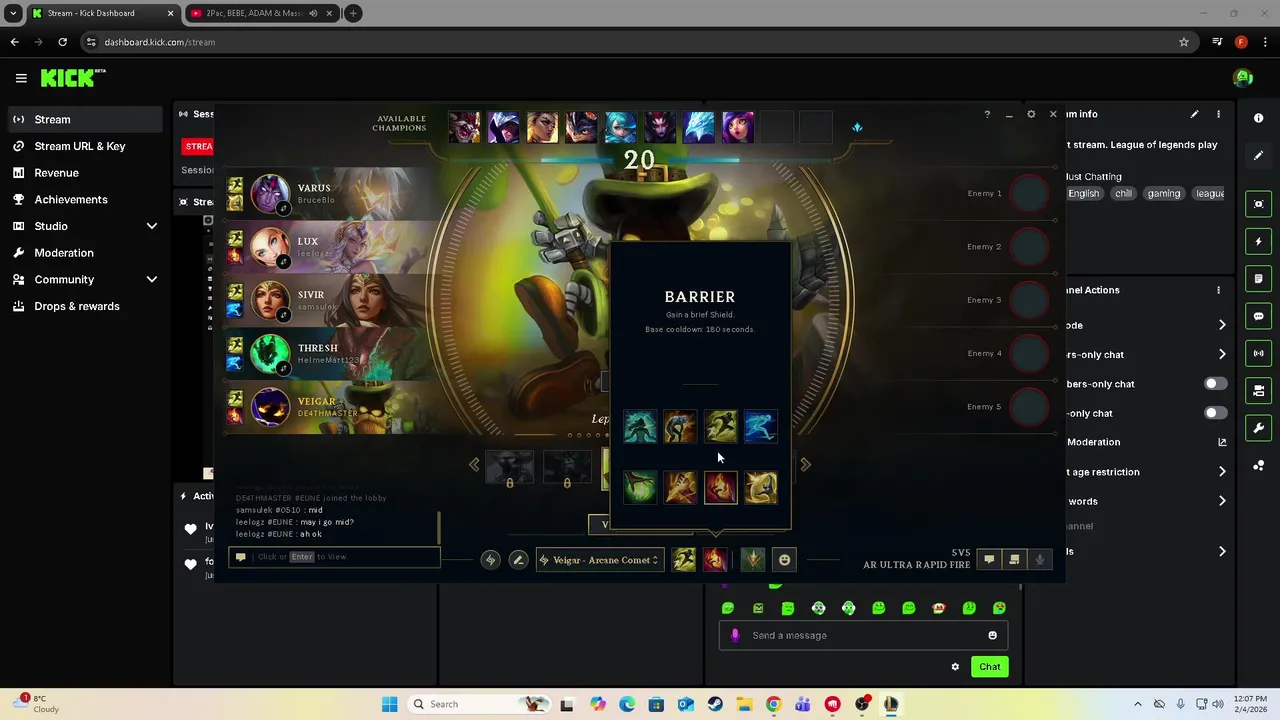
Task: Click the English stream tag
Action: [1084, 194]
